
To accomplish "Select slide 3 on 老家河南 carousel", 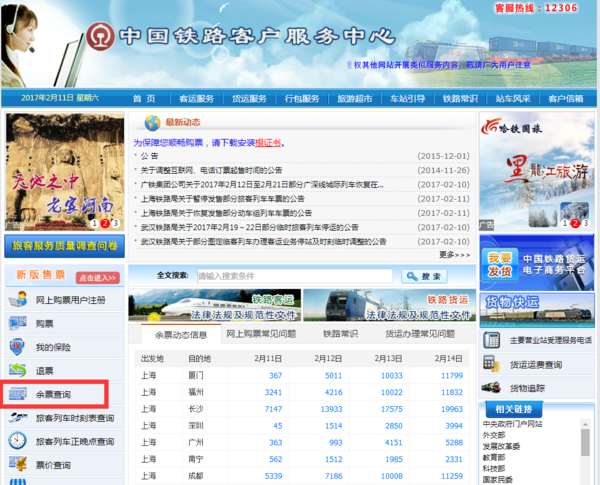I will pos(115,223).
